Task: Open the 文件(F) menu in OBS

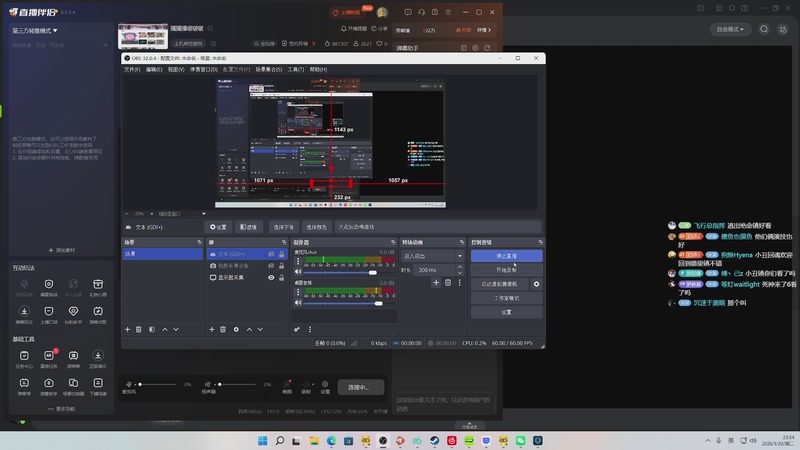Action: (x=132, y=69)
